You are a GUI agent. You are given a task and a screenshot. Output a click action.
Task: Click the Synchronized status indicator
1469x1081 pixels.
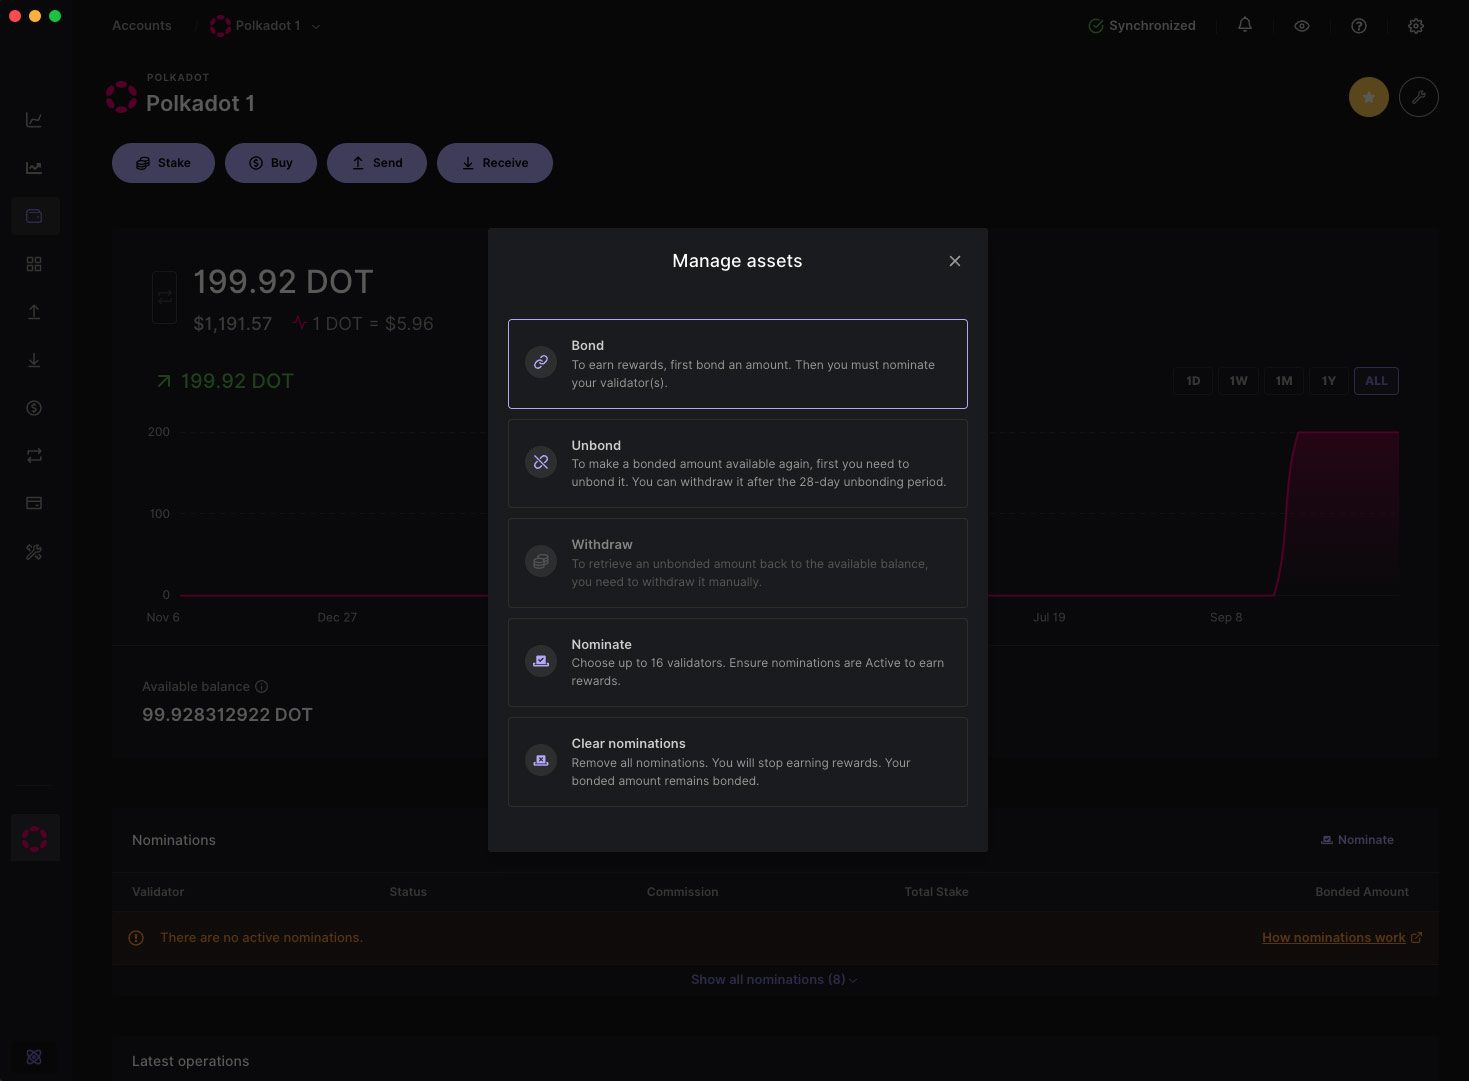(1142, 26)
